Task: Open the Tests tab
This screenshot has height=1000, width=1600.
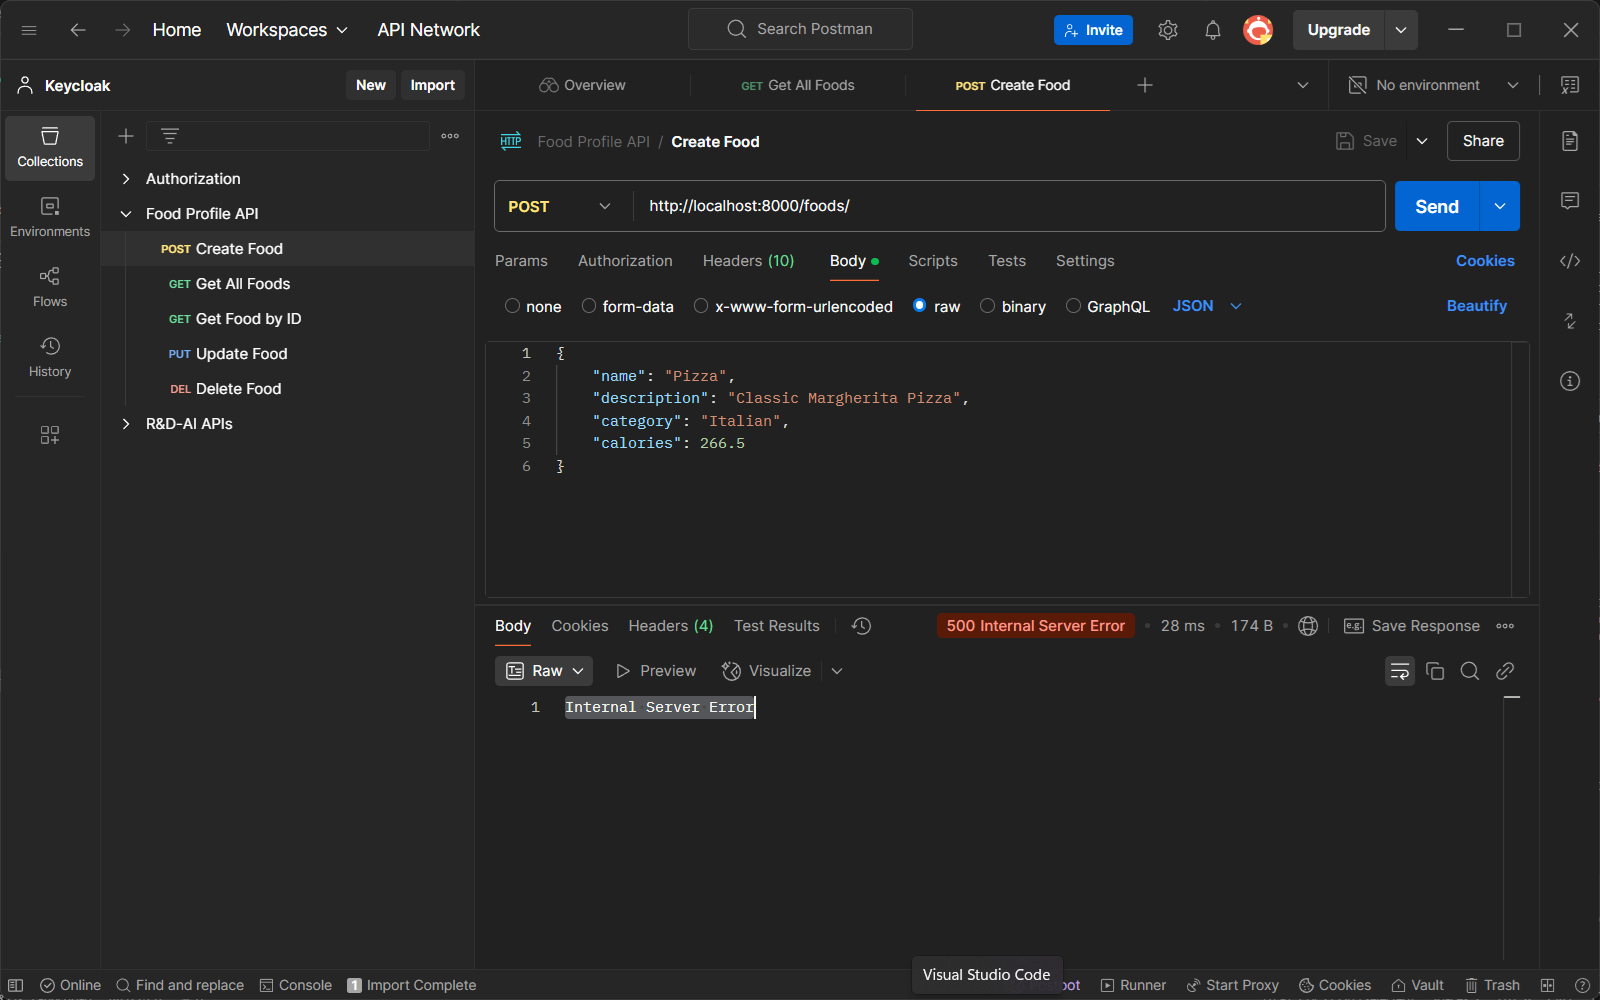Action: coord(1007,261)
